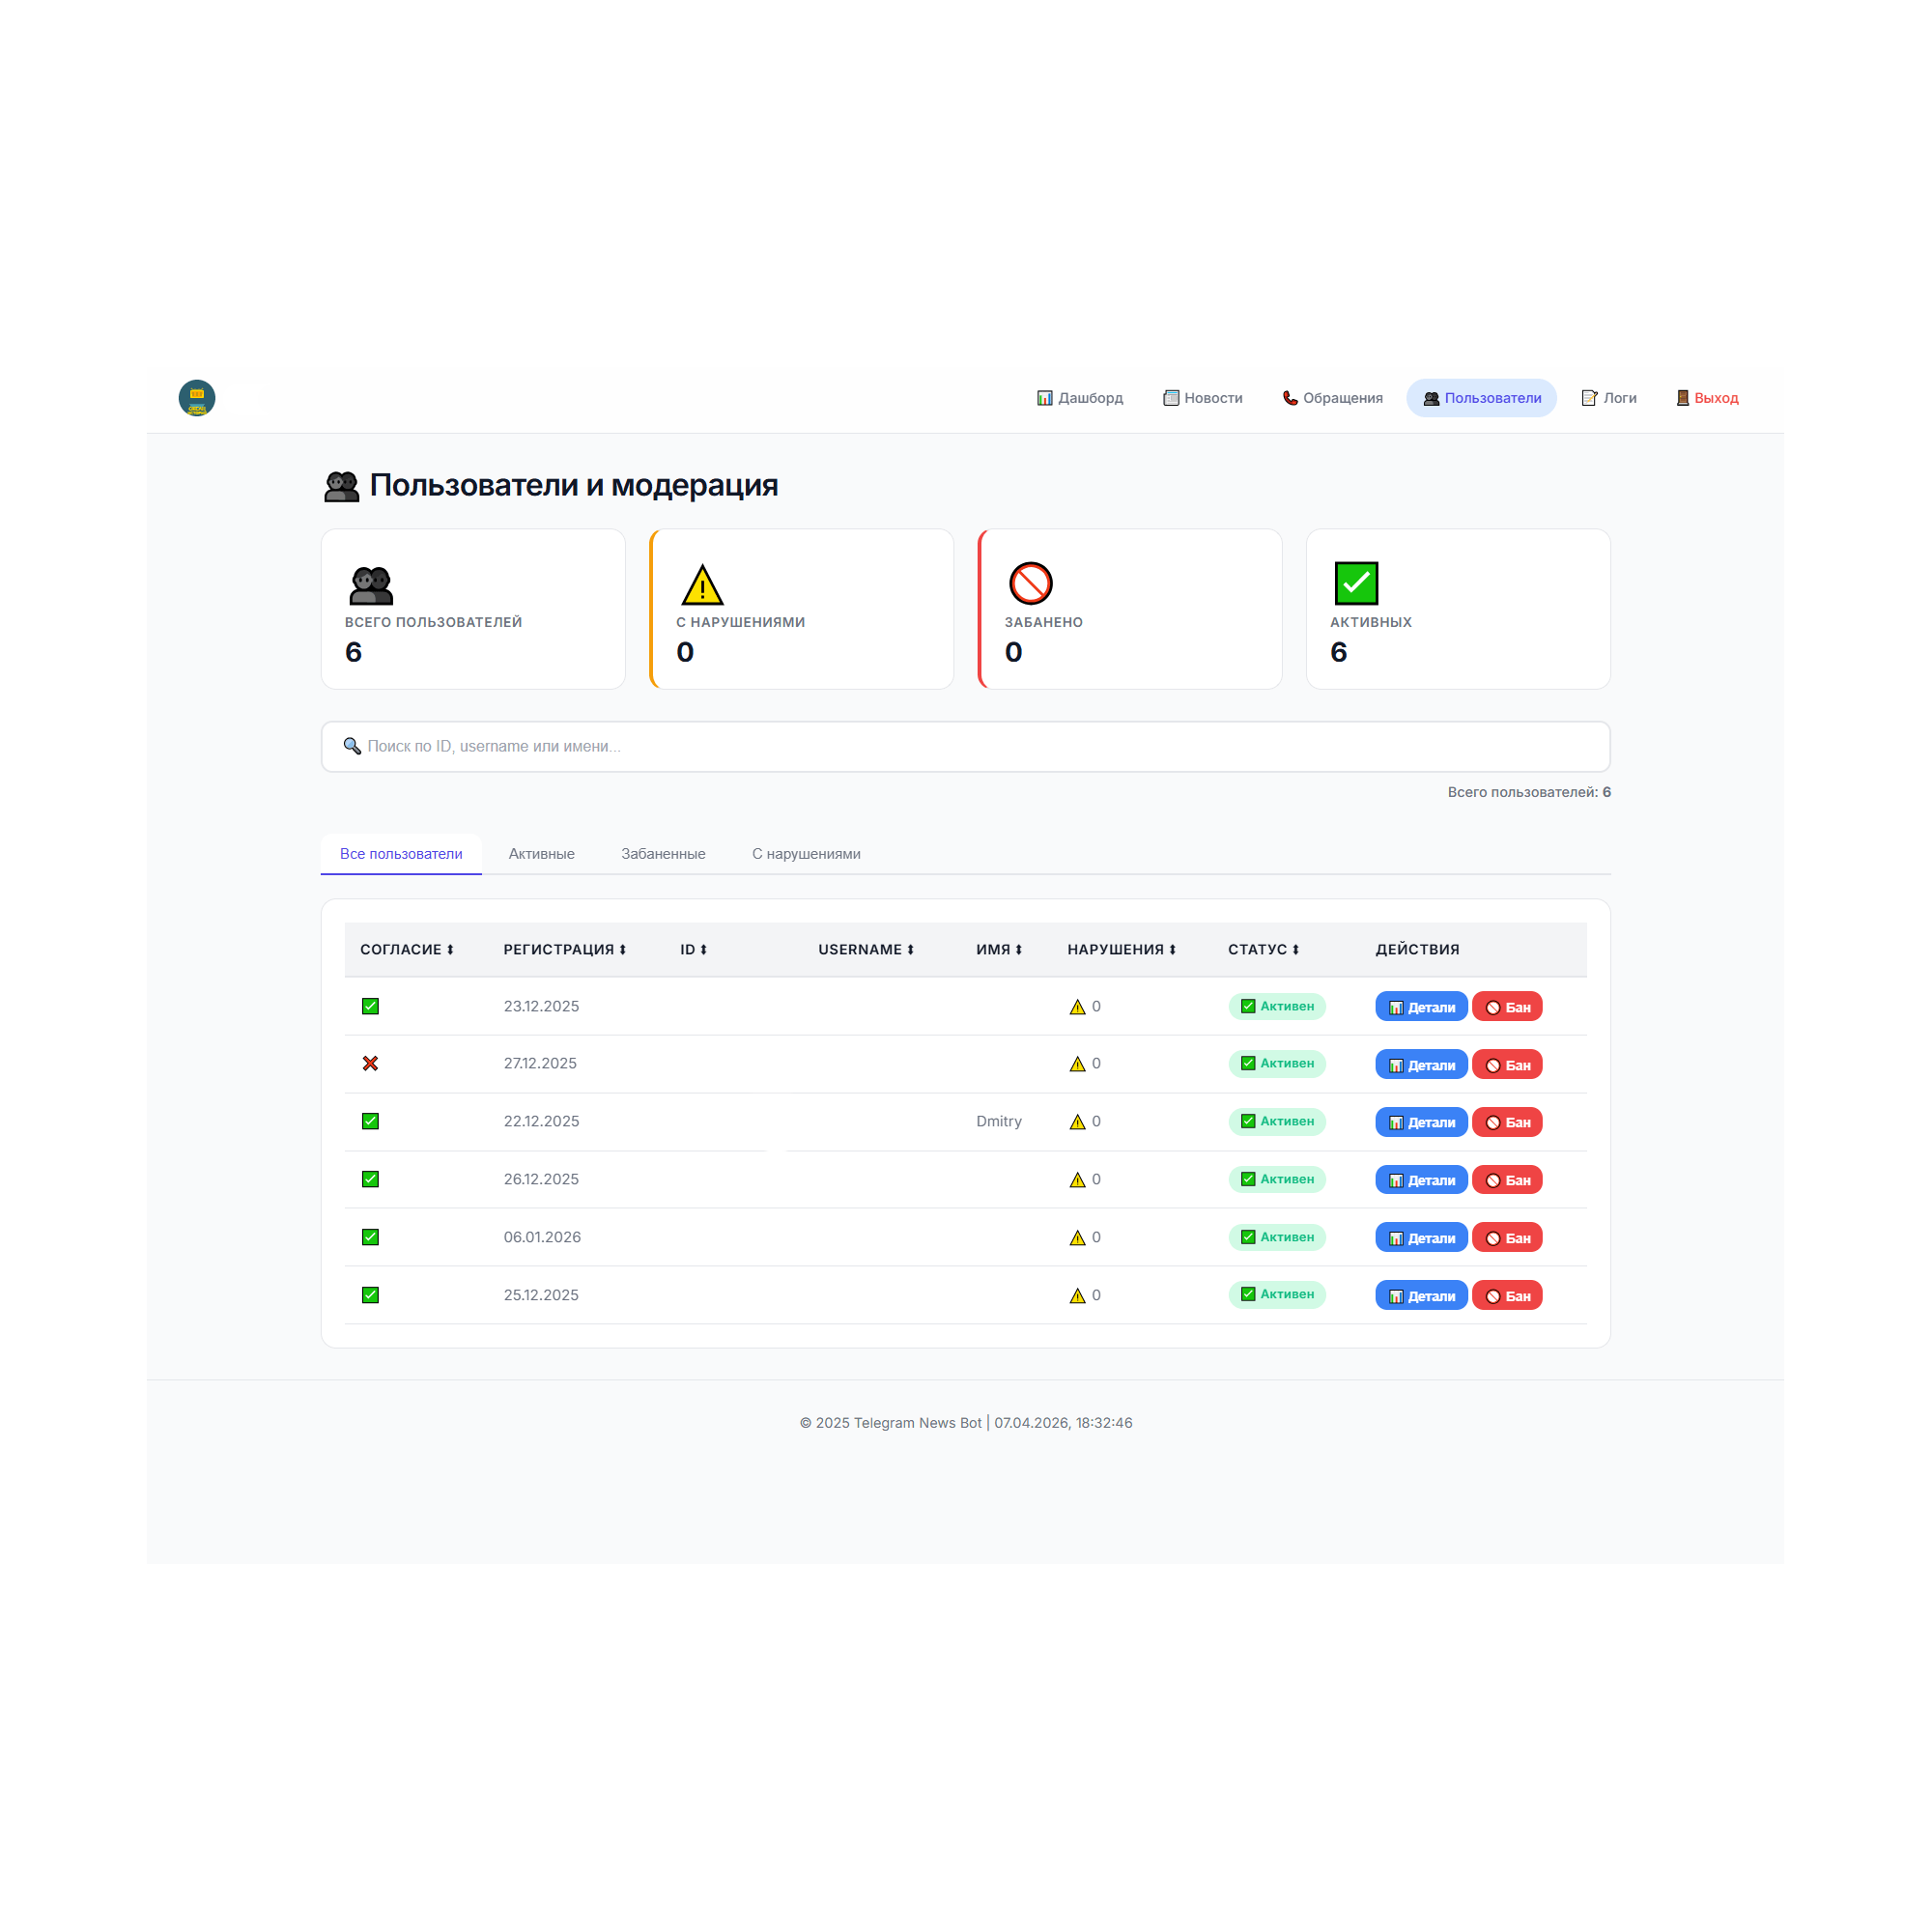Open Детали for user registered 26.12.2025
1932x1932 pixels.
click(1421, 1180)
